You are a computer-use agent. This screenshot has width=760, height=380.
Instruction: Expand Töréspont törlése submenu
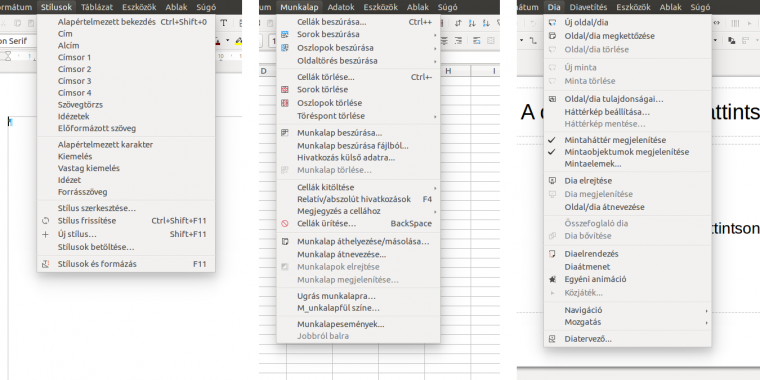[435, 116]
